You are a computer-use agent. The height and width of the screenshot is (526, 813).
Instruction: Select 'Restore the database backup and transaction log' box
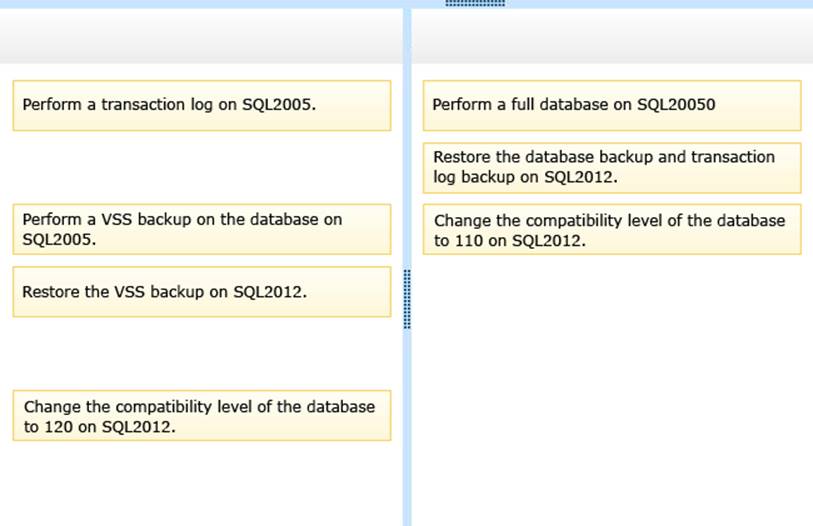(611, 167)
